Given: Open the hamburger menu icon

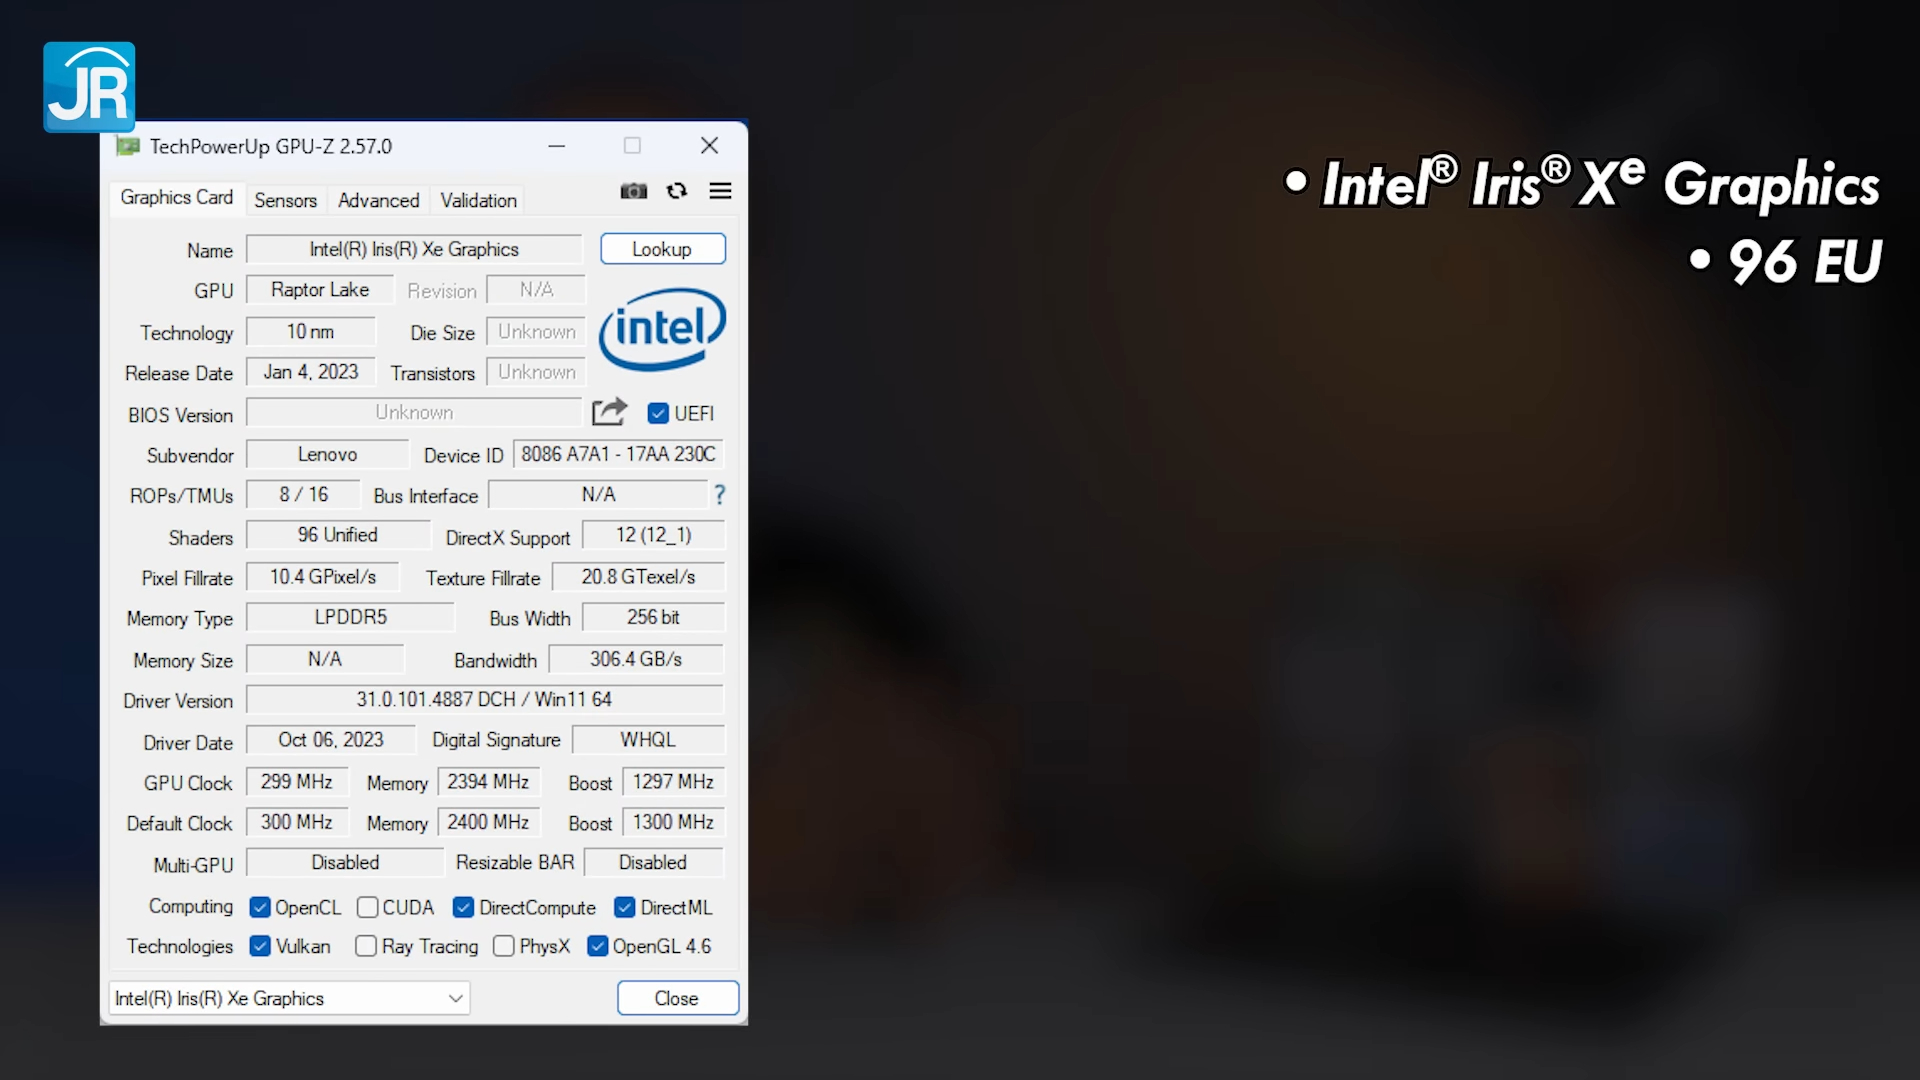Looking at the screenshot, I should [720, 191].
